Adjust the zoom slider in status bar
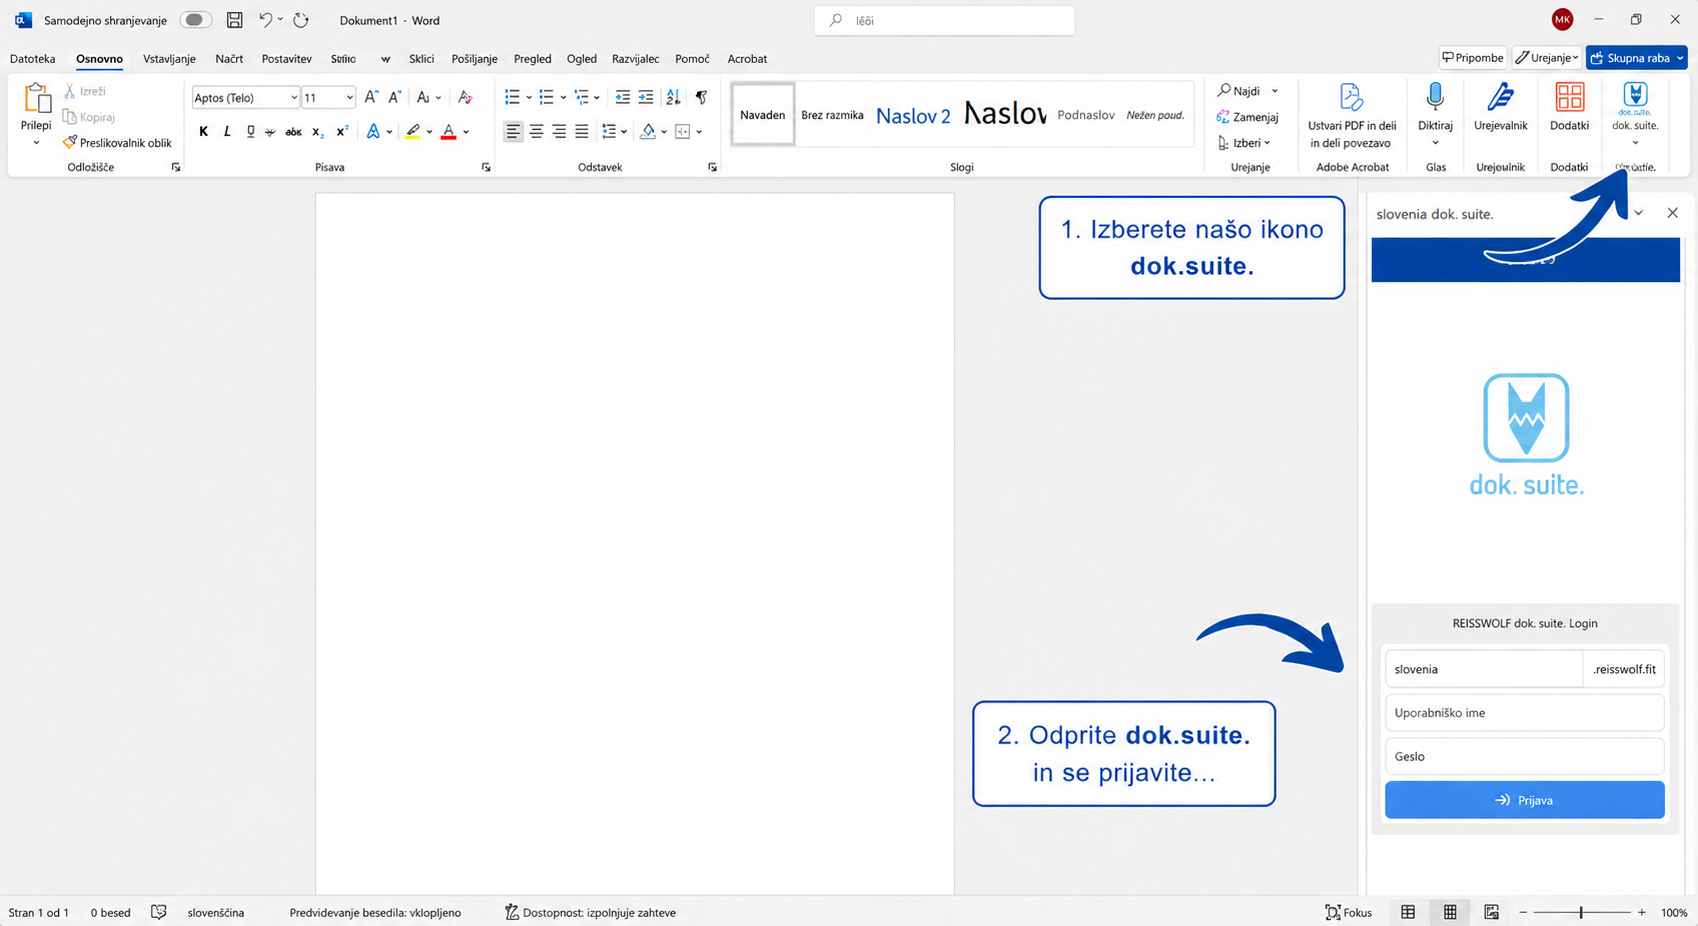This screenshot has height=926, width=1698. [1581, 912]
